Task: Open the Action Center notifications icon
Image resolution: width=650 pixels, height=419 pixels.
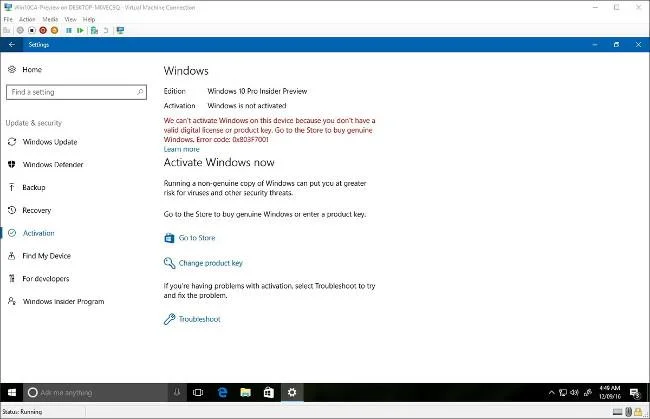Action: (635, 392)
